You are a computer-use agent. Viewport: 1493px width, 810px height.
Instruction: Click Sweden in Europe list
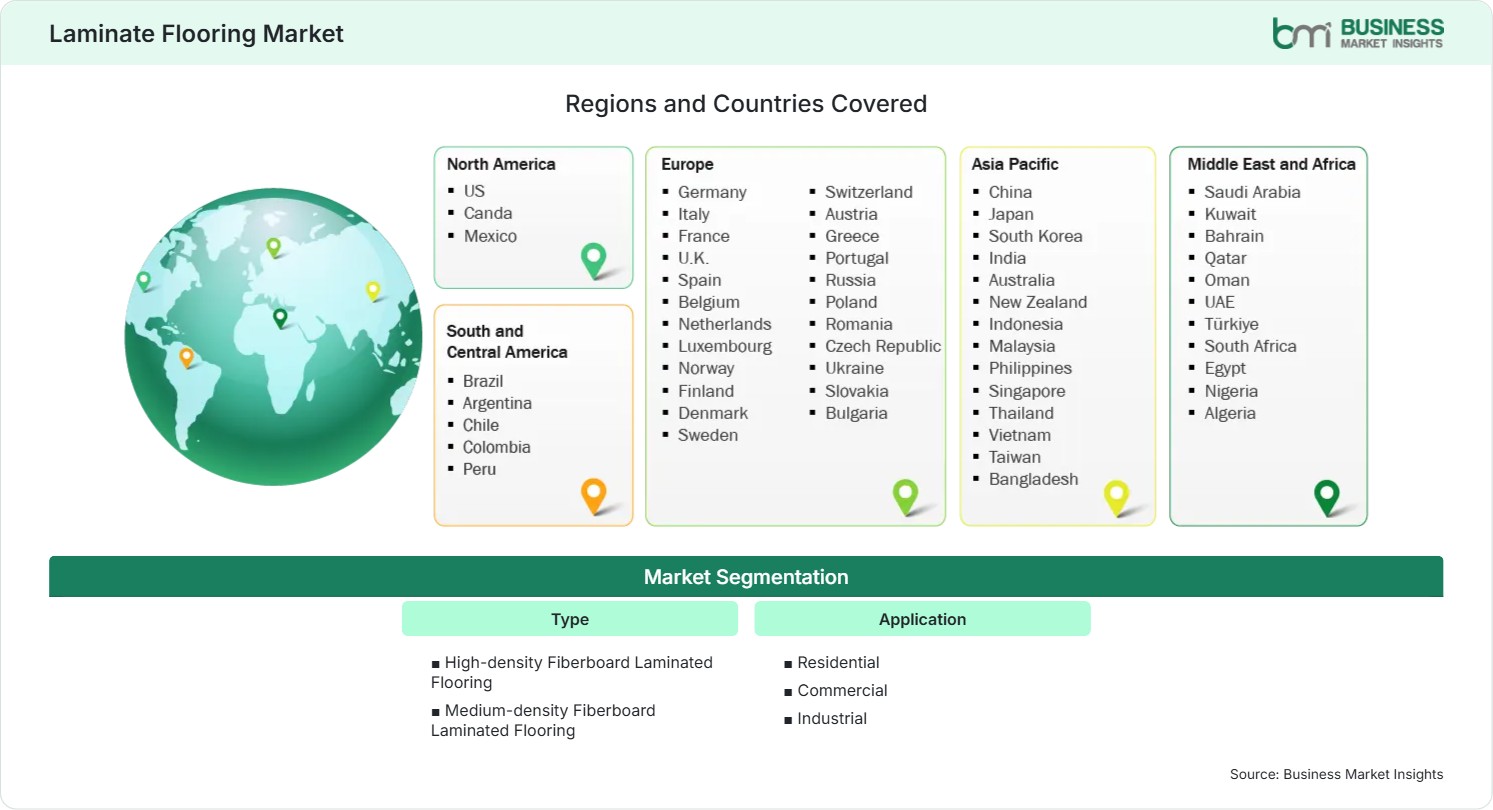click(708, 435)
